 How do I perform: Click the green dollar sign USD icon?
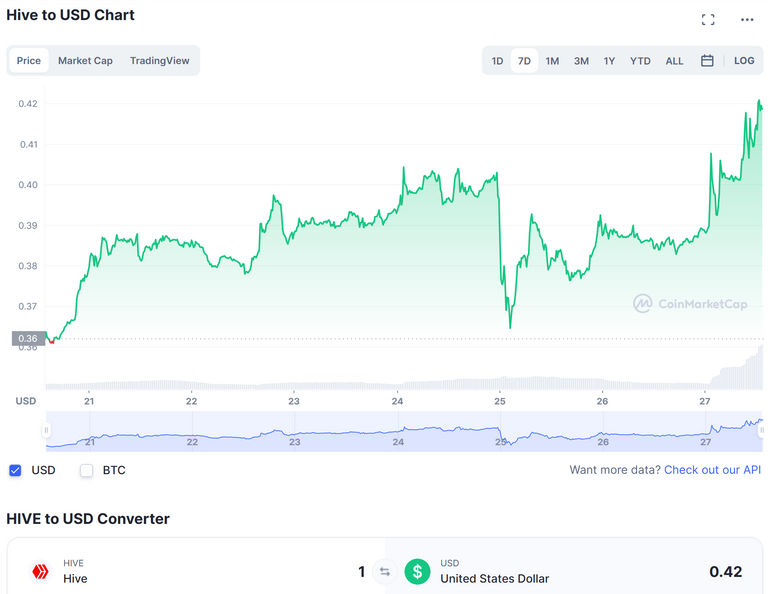pyautogui.click(x=417, y=571)
